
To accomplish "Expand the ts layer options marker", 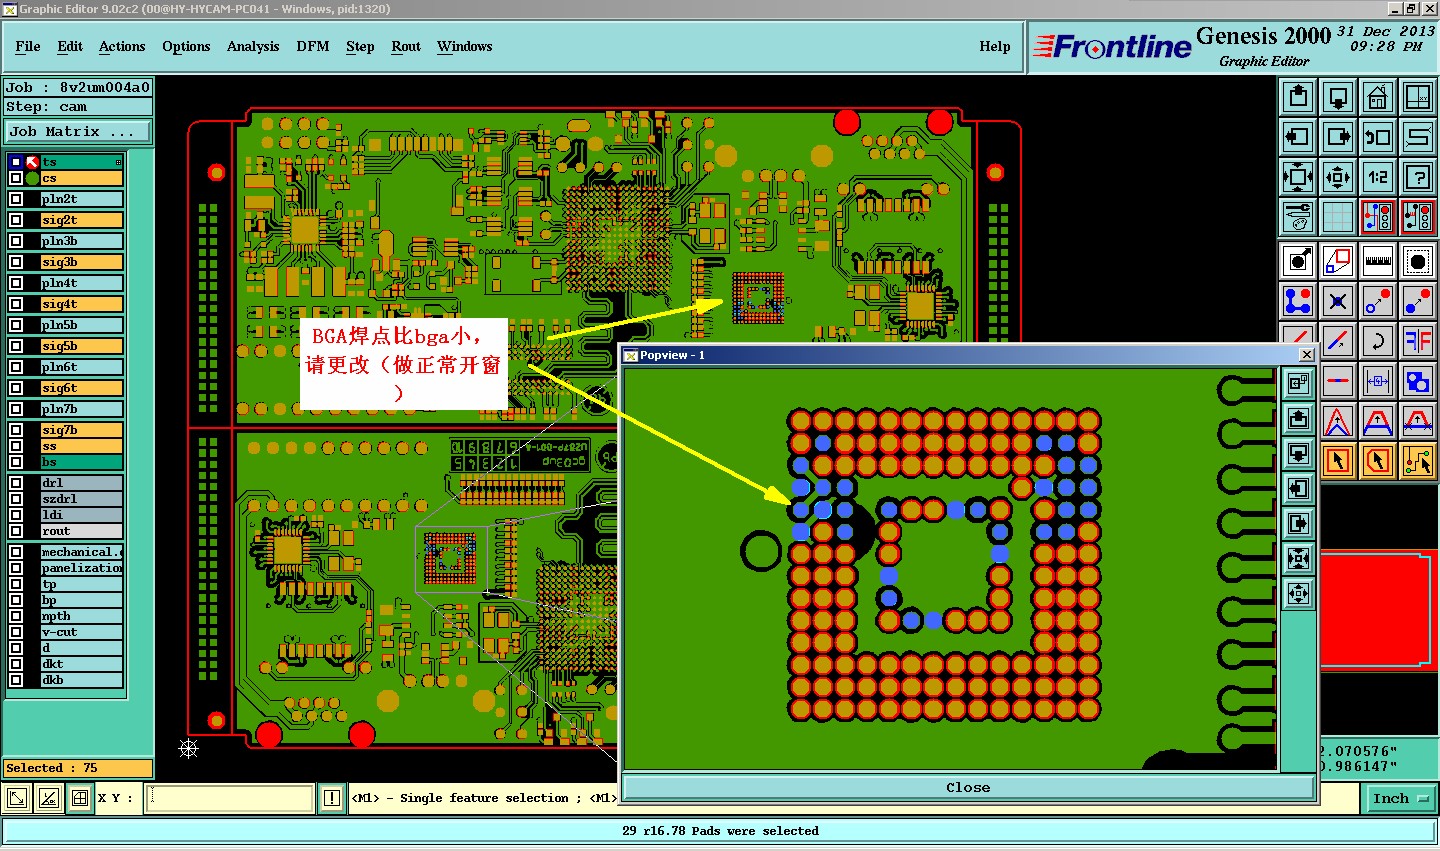I will pyautogui.click(x=118, y=162).
